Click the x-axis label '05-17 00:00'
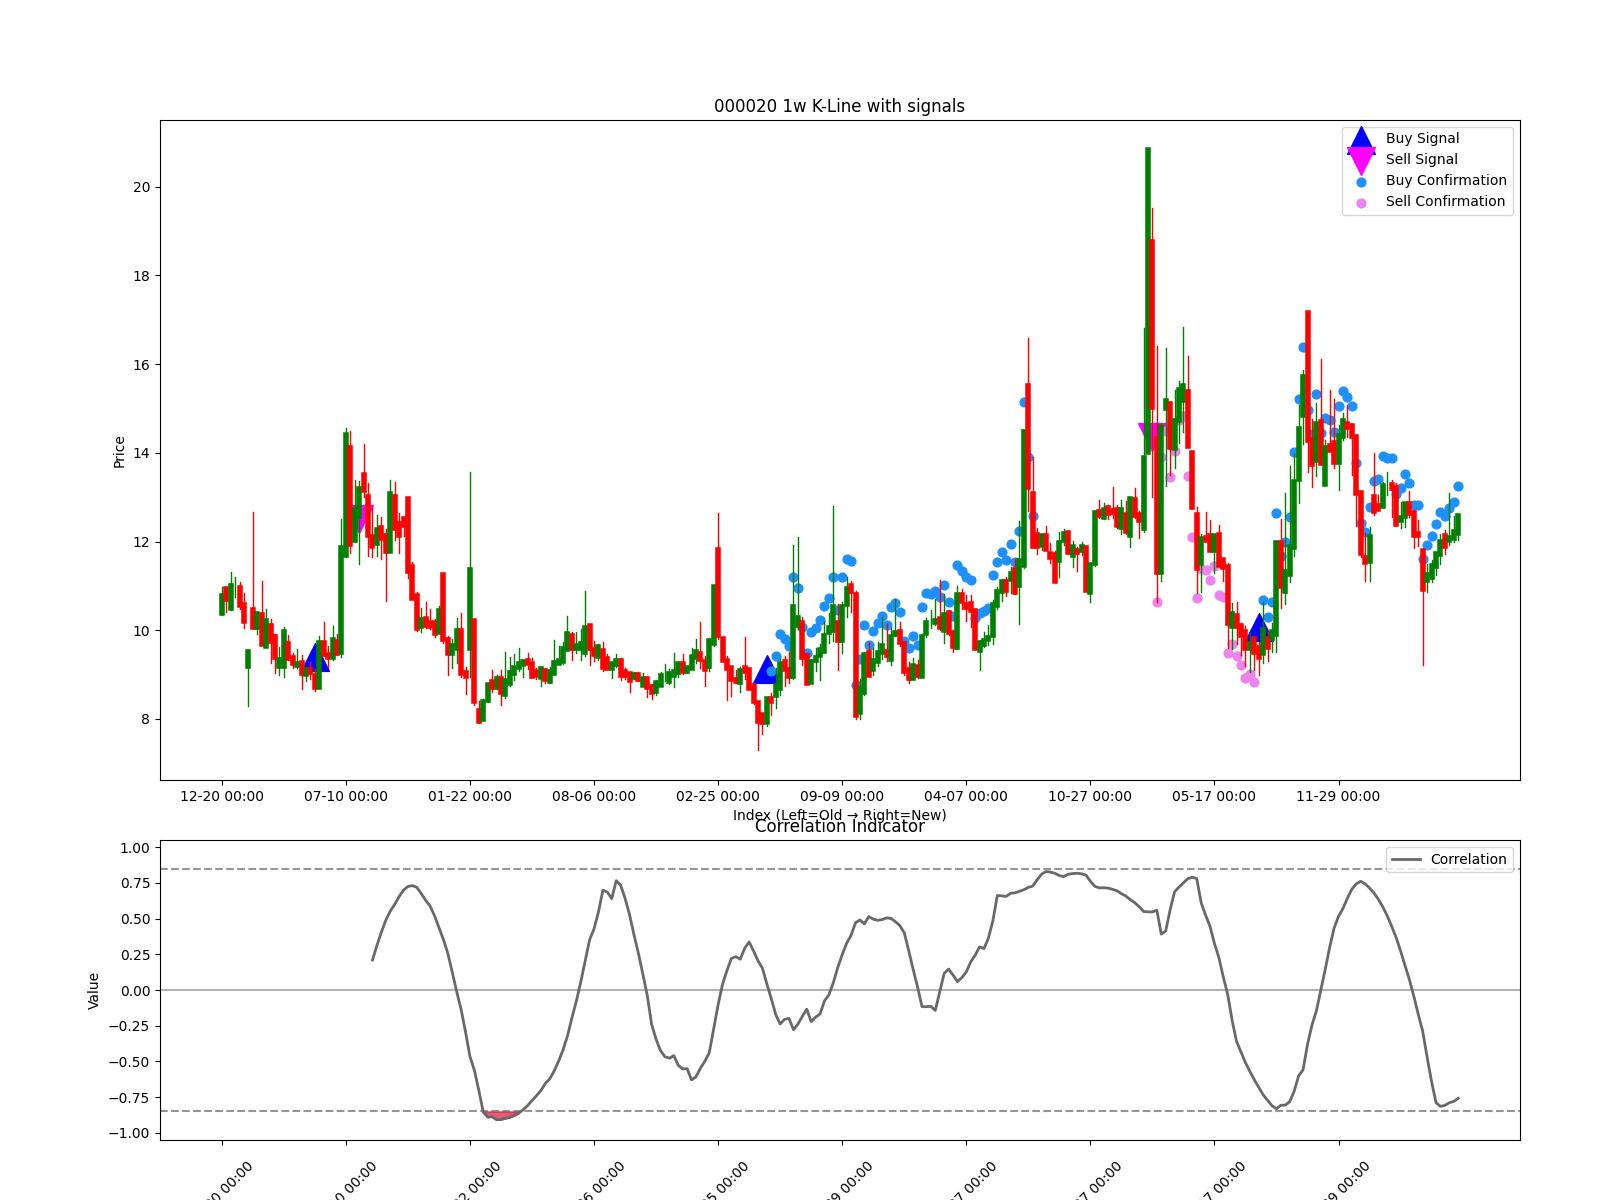 pos(1214,797)
